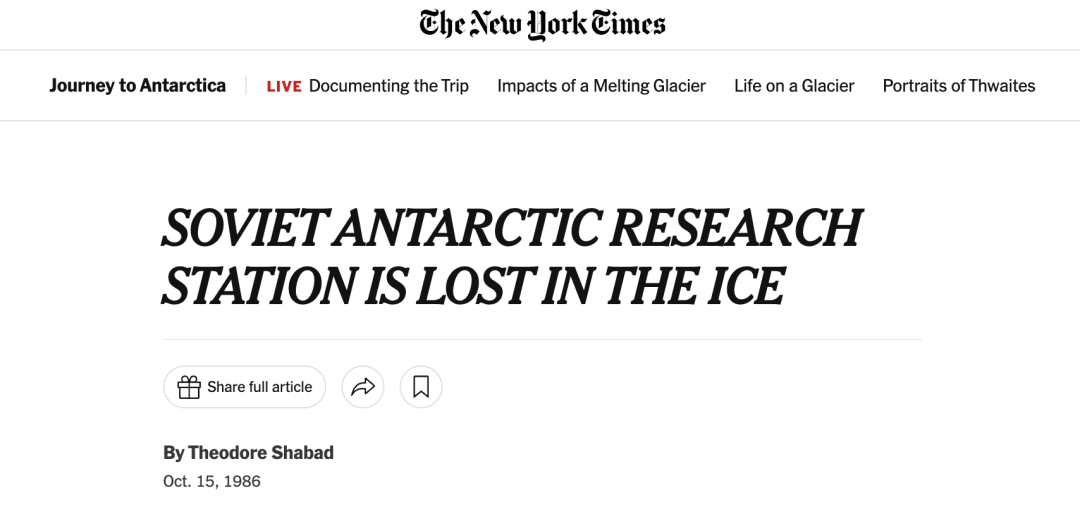1080x507 pixels.
Task: Go to The New York Times logo homepage
Action: pyautogui.click(x=542, y=24)
